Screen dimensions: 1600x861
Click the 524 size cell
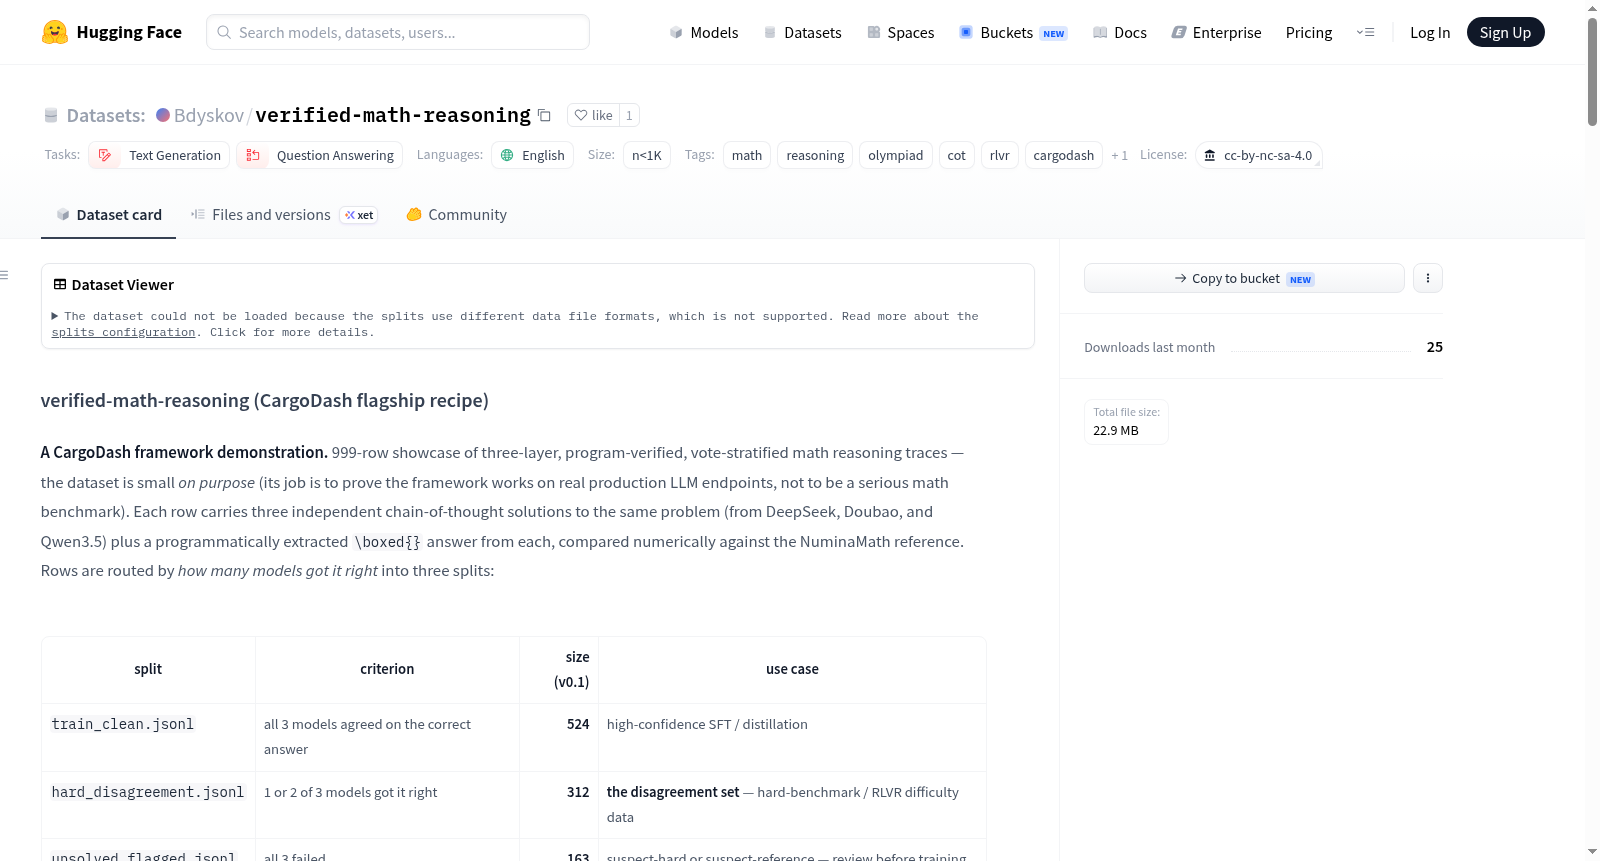559,737
